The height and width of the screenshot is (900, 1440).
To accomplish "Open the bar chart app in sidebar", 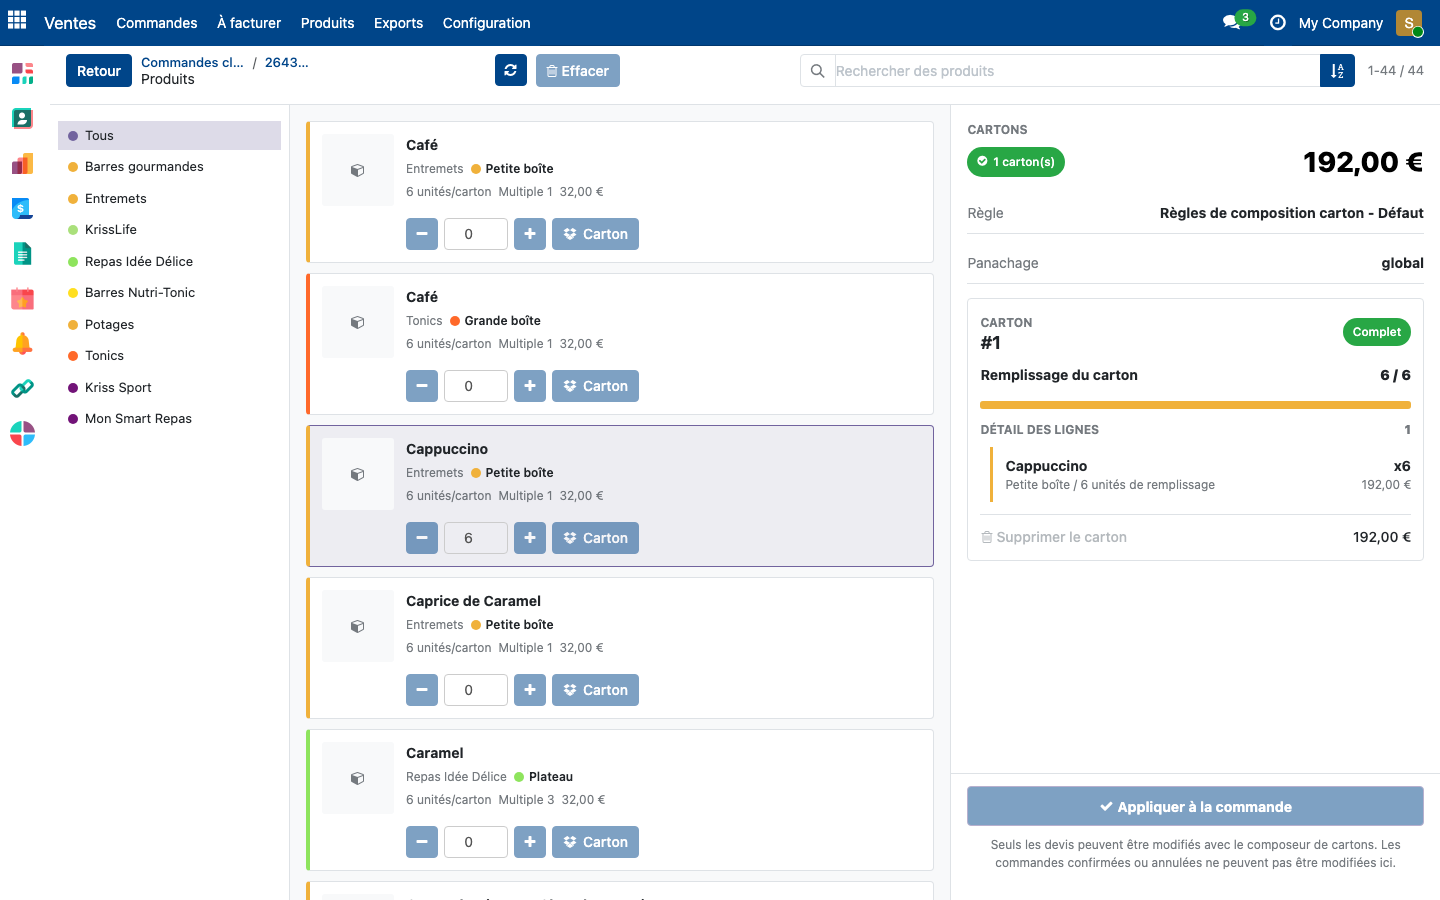I will coord(22,163).
